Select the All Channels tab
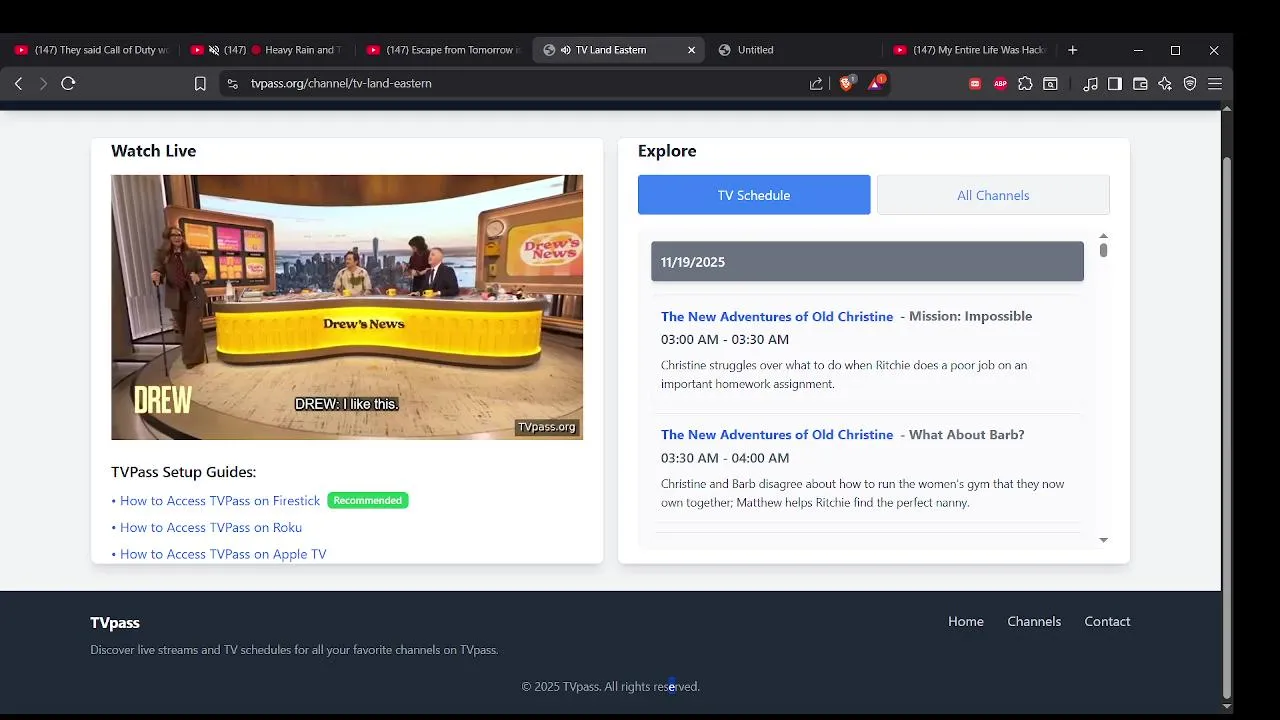Viewport: 1280px width, 720px height. [x=993, y=195]
